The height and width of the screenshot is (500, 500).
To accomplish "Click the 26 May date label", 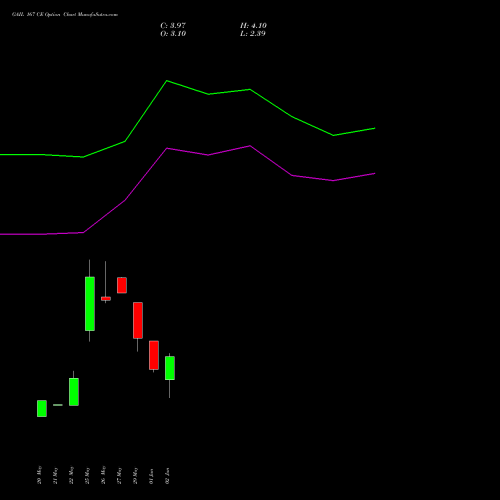I will point(103,475).
